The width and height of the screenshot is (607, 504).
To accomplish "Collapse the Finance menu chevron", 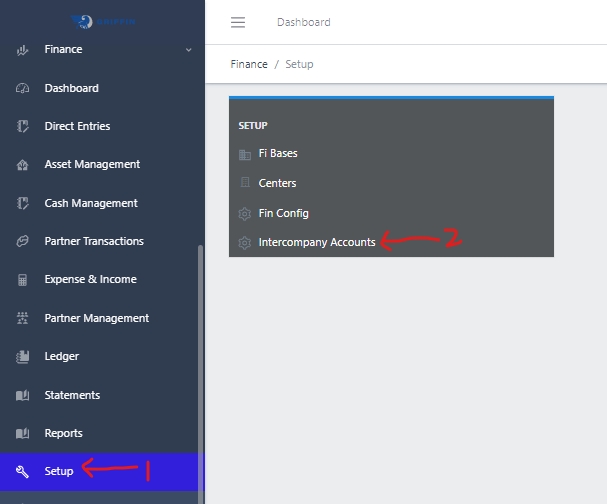I will point(189,50).
